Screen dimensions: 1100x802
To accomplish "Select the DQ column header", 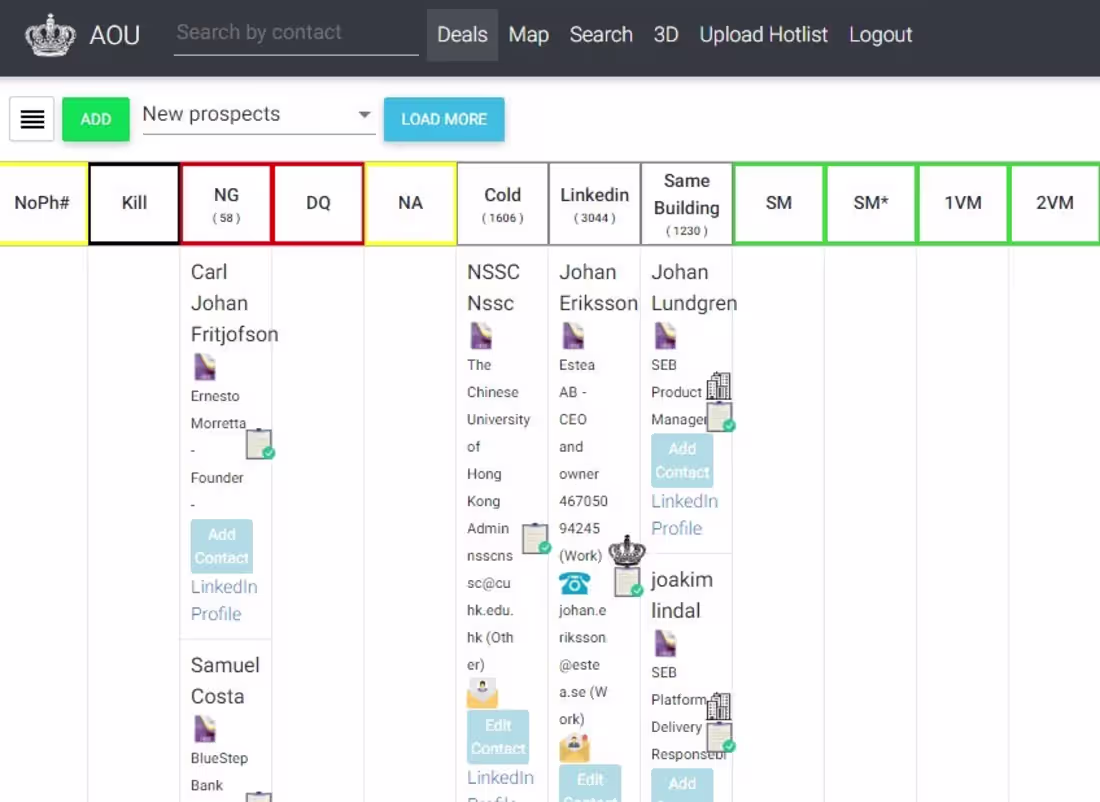I will point(318,203).
